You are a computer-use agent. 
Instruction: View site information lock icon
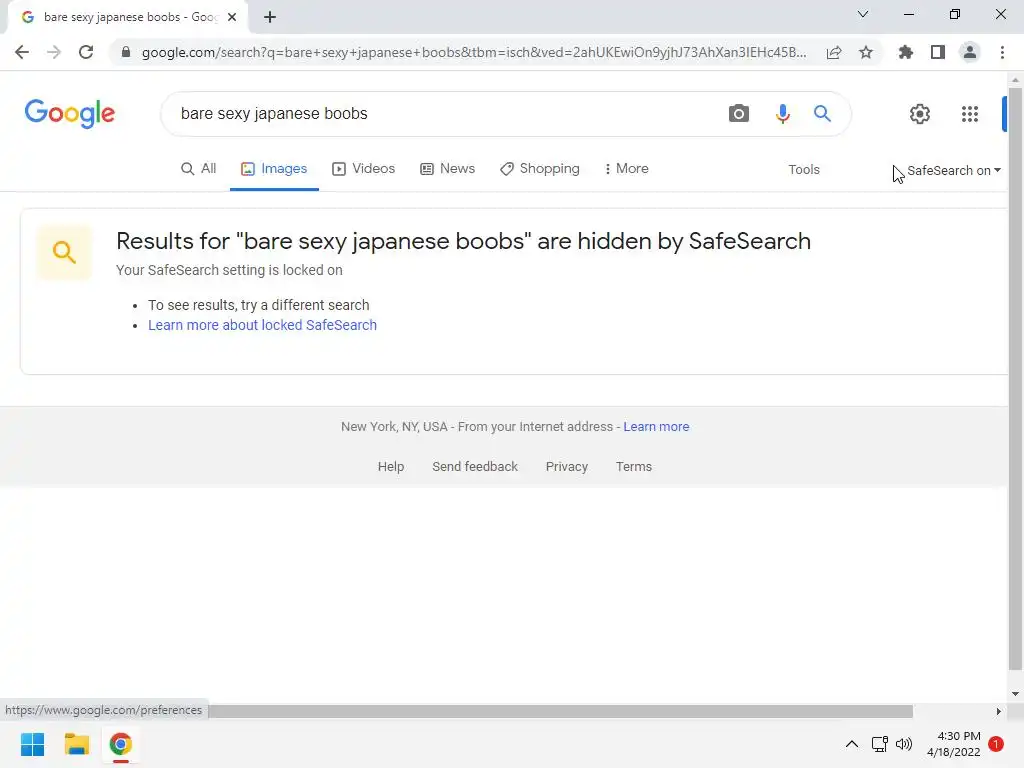(x=126, y=52)
